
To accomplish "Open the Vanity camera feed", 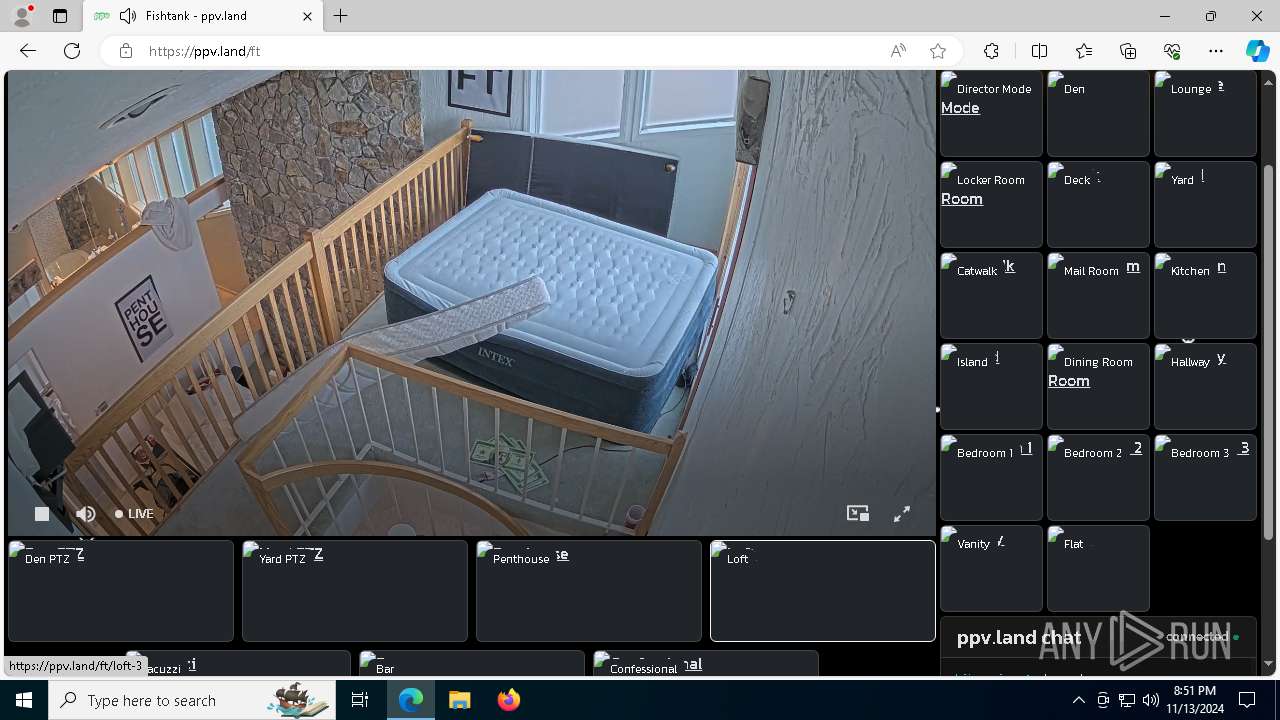I will coord(991,568).
